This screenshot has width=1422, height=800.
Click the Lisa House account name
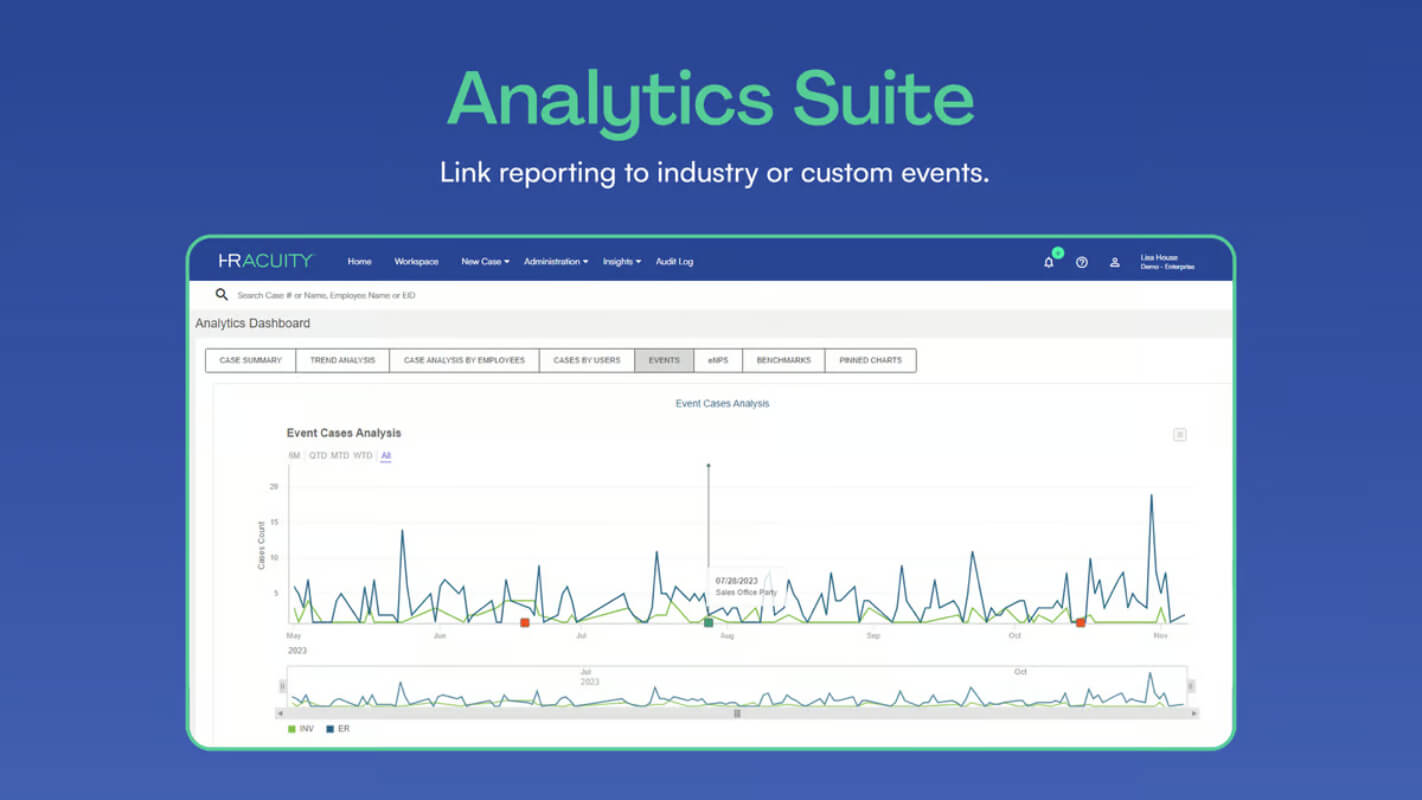[1159, 258]
